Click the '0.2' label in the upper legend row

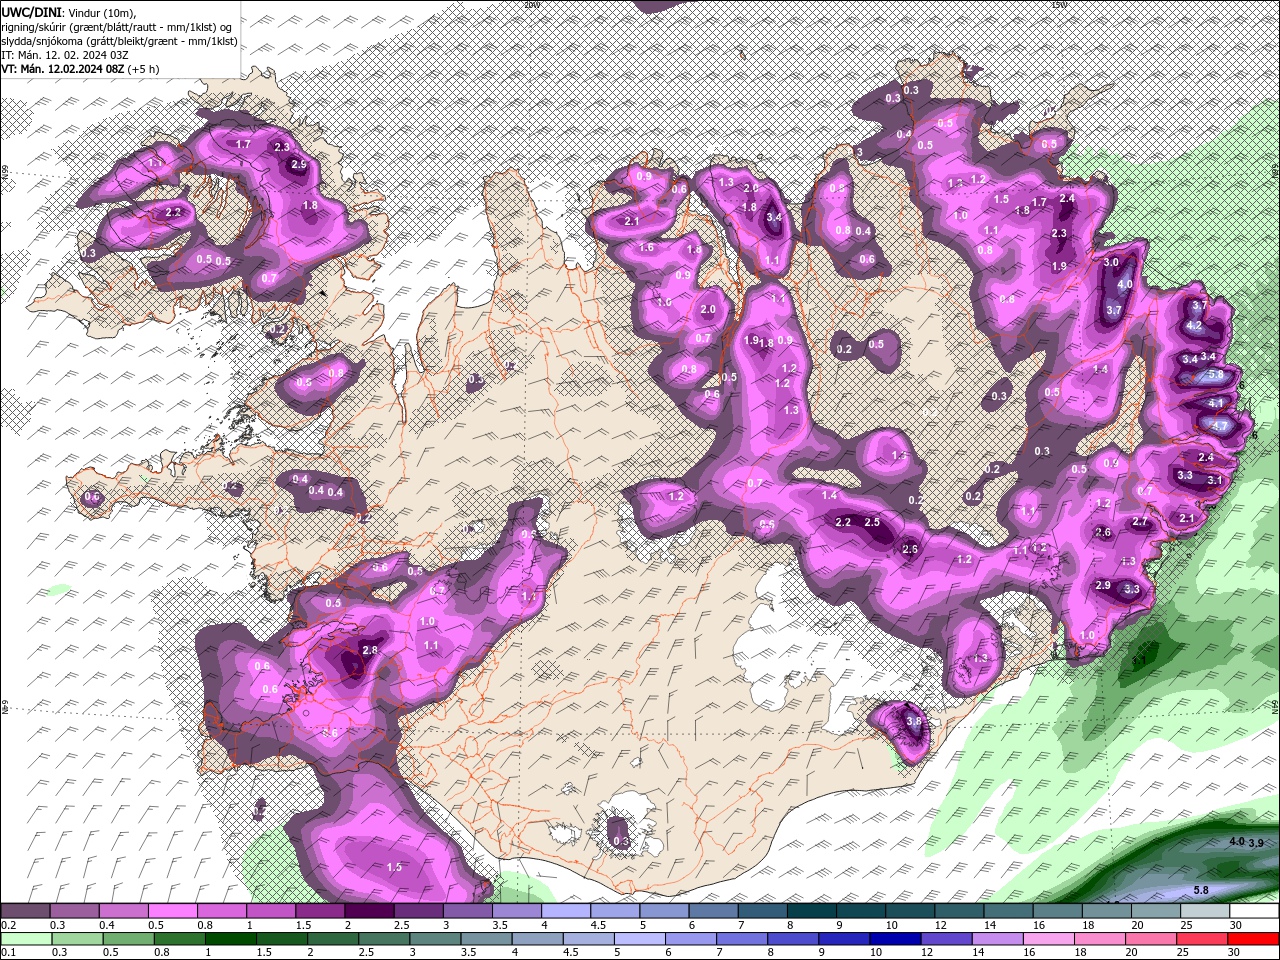pos(8,925)
